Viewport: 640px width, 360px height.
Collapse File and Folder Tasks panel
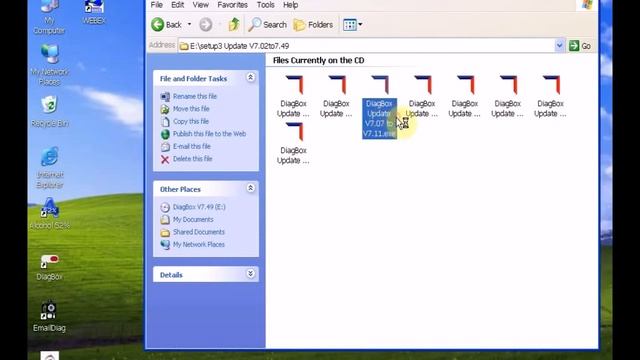[251, 78]
